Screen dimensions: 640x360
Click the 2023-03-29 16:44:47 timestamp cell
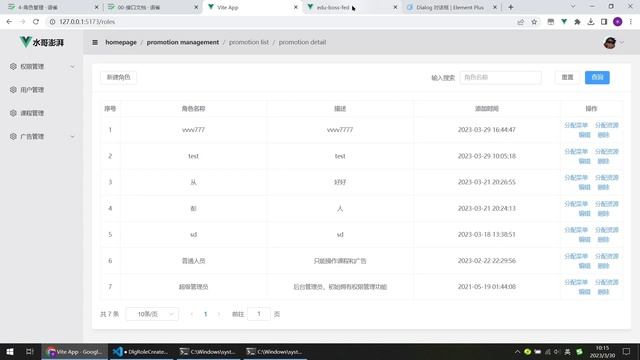click(x=487, y=129)
